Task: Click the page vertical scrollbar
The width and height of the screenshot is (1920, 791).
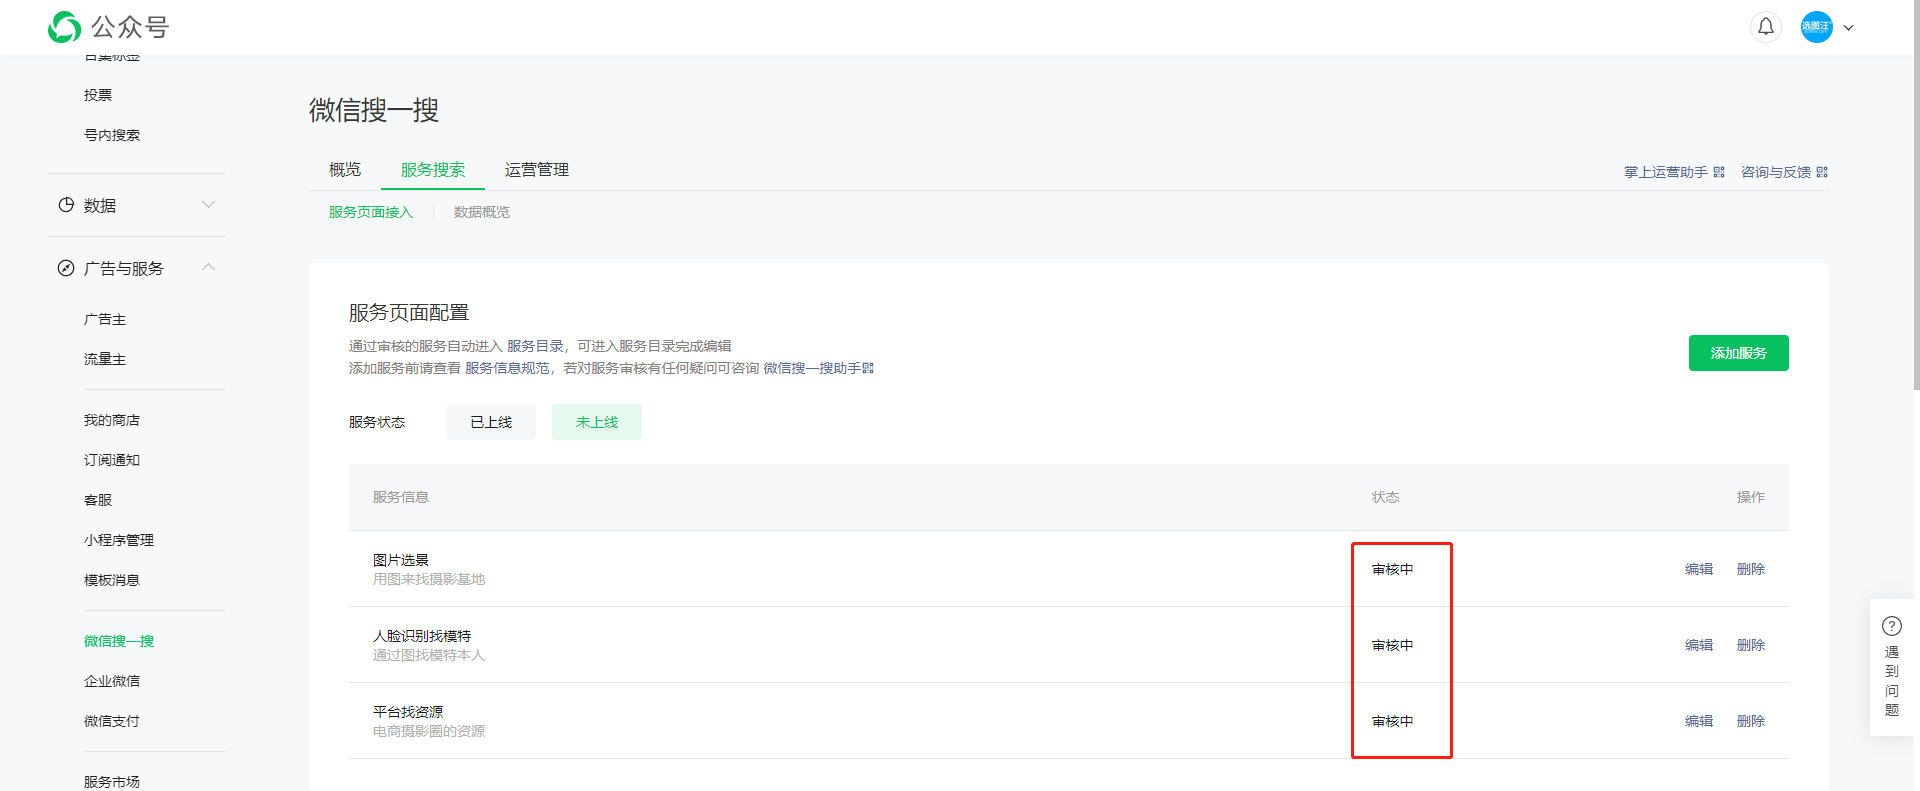Action: (x=1915, y=196)
